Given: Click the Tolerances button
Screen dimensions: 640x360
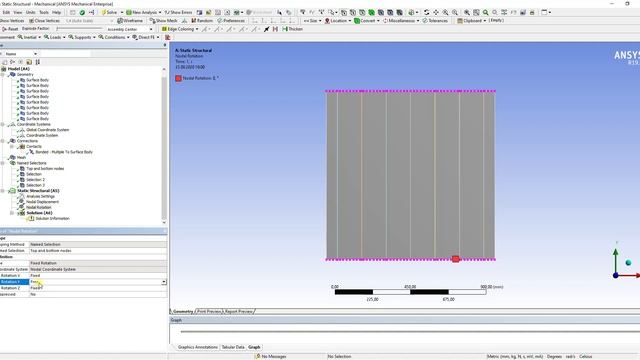Looking at the screenshot, I should tap(435, 20).
